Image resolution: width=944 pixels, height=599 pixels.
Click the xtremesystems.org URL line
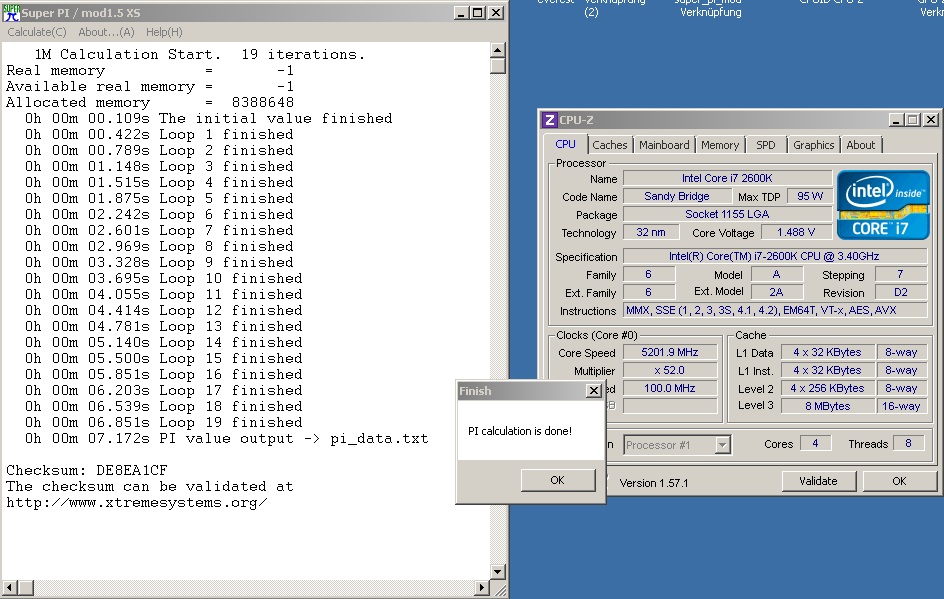click(137, 503)
